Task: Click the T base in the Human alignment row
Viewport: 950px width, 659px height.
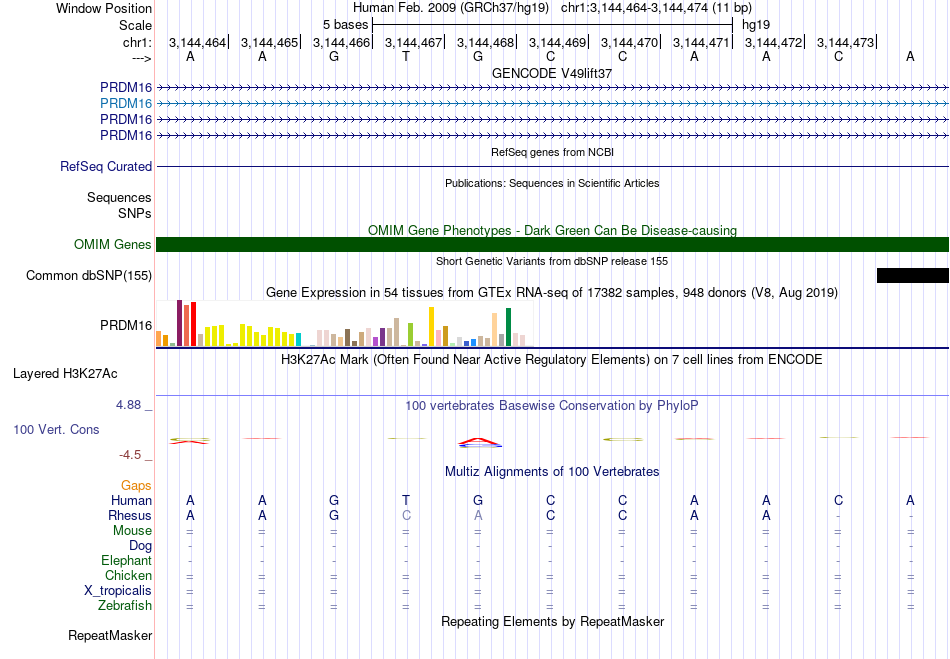Action: [406, 500]
